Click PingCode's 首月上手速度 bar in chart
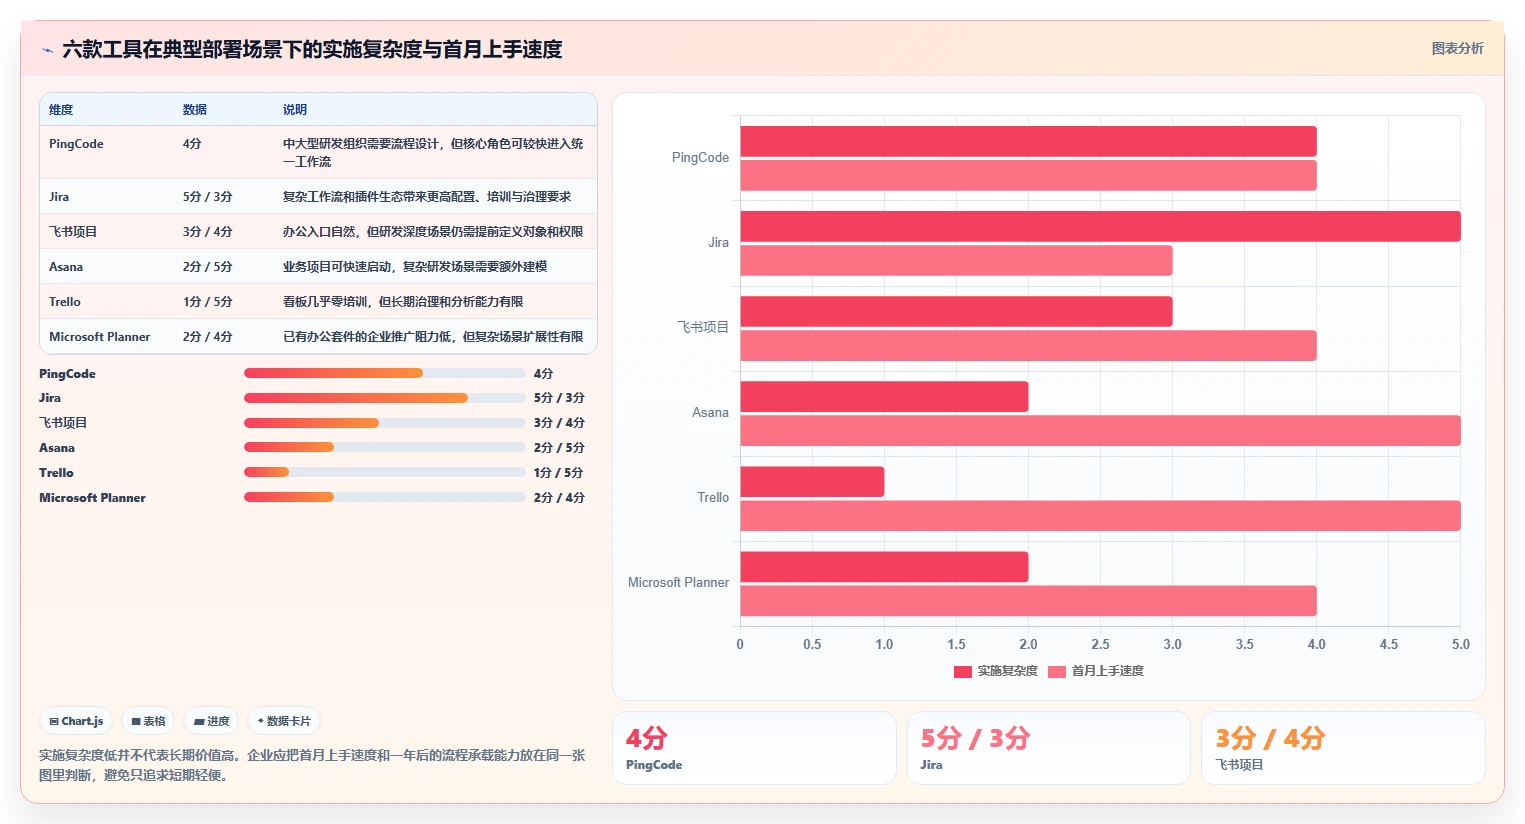 (x=1028, y=175)
